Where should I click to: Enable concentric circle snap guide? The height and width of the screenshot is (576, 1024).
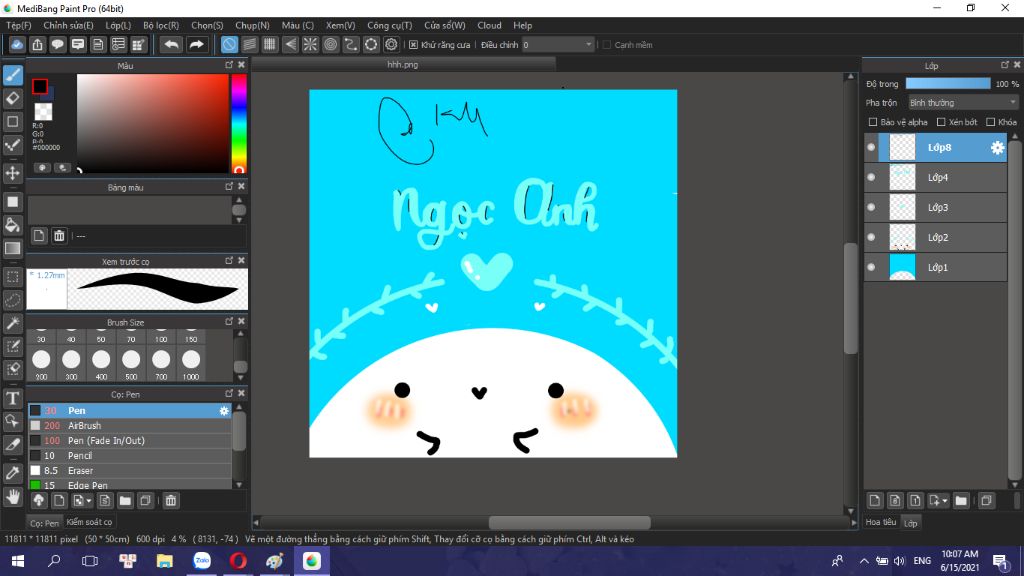click(330, 44)
